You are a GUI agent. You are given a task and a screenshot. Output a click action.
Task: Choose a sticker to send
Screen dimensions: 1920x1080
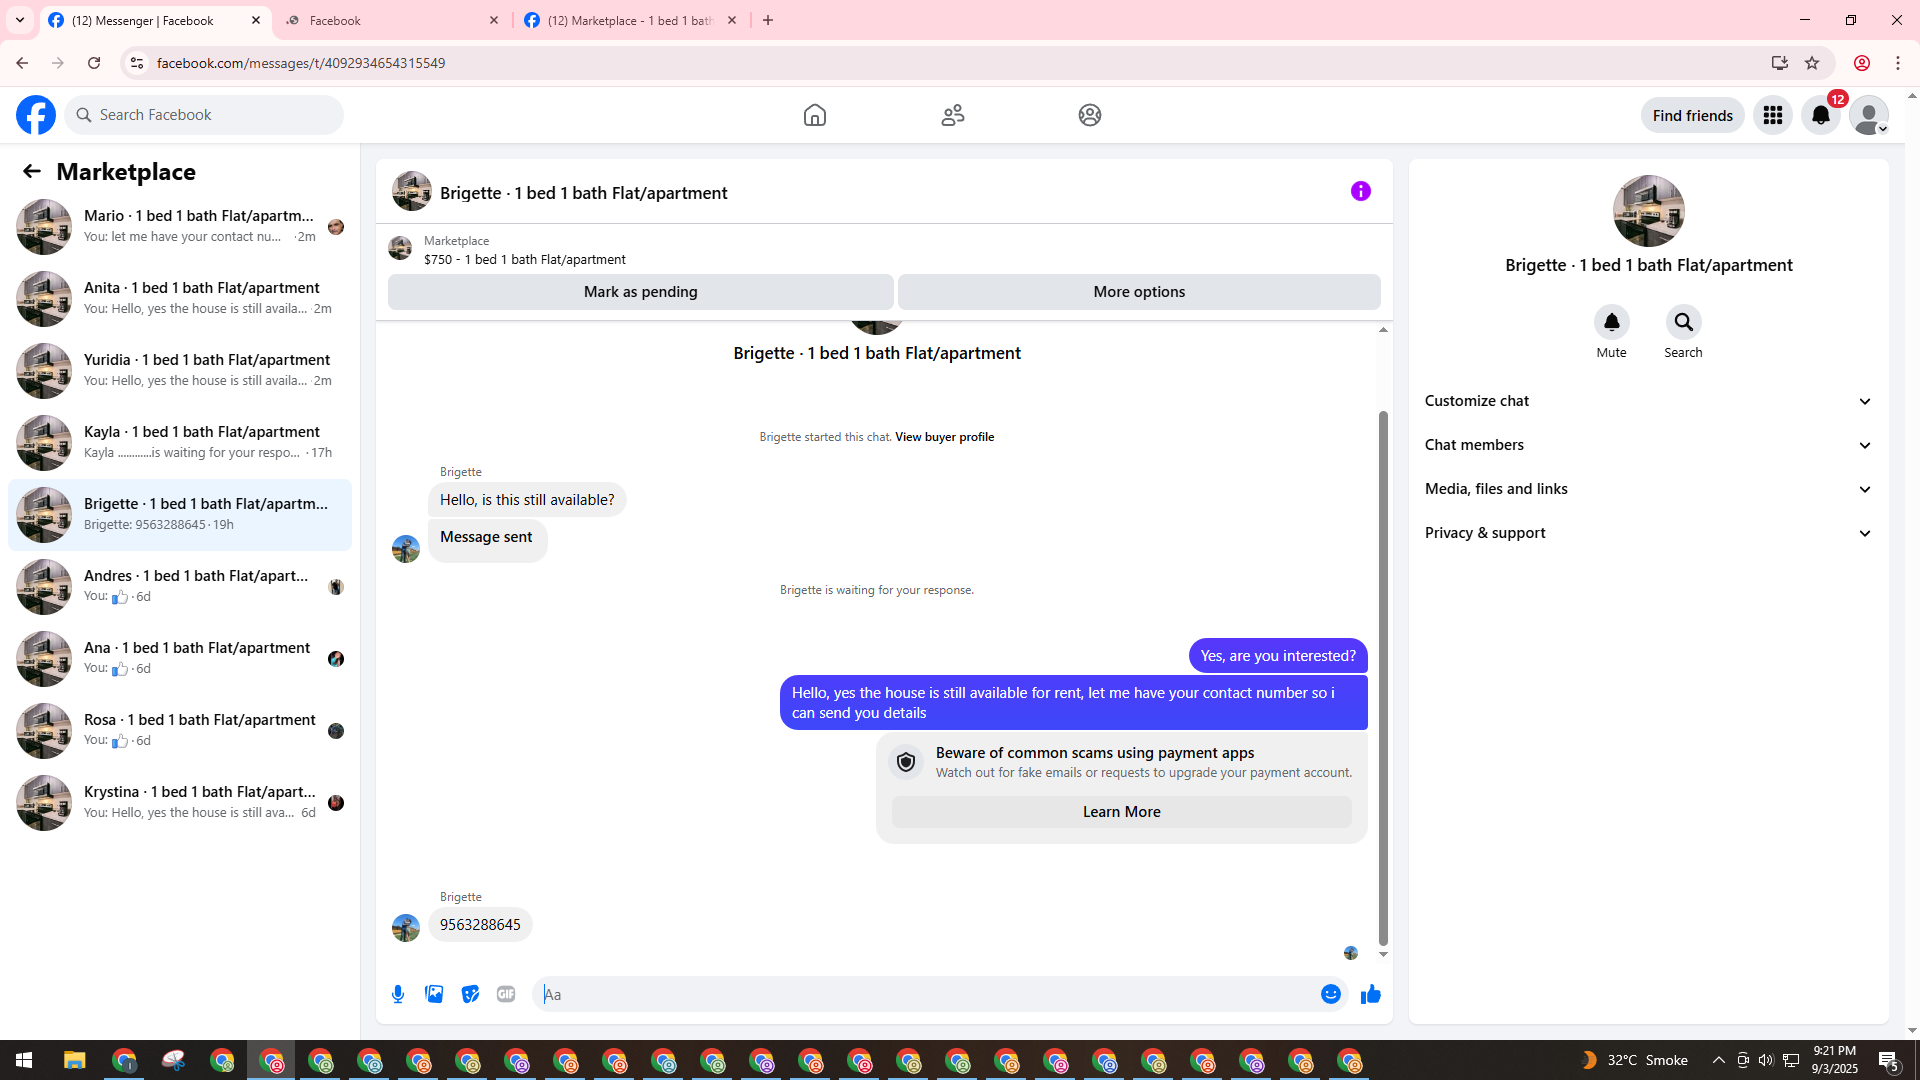[x=470, y=994]
